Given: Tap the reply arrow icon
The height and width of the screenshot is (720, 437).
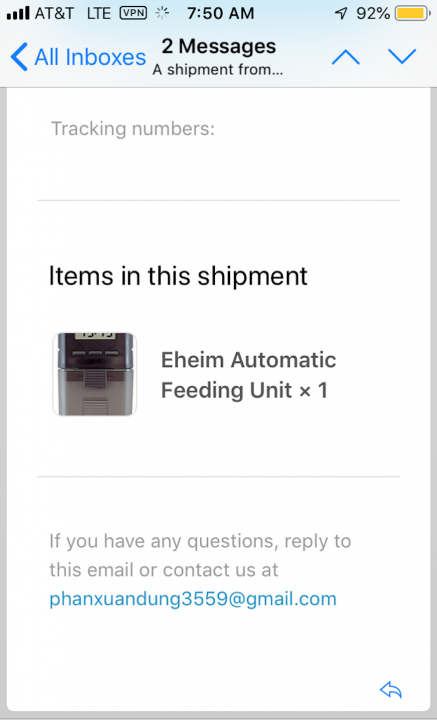Looking at the screenshot, I should [x=391, y=689].
